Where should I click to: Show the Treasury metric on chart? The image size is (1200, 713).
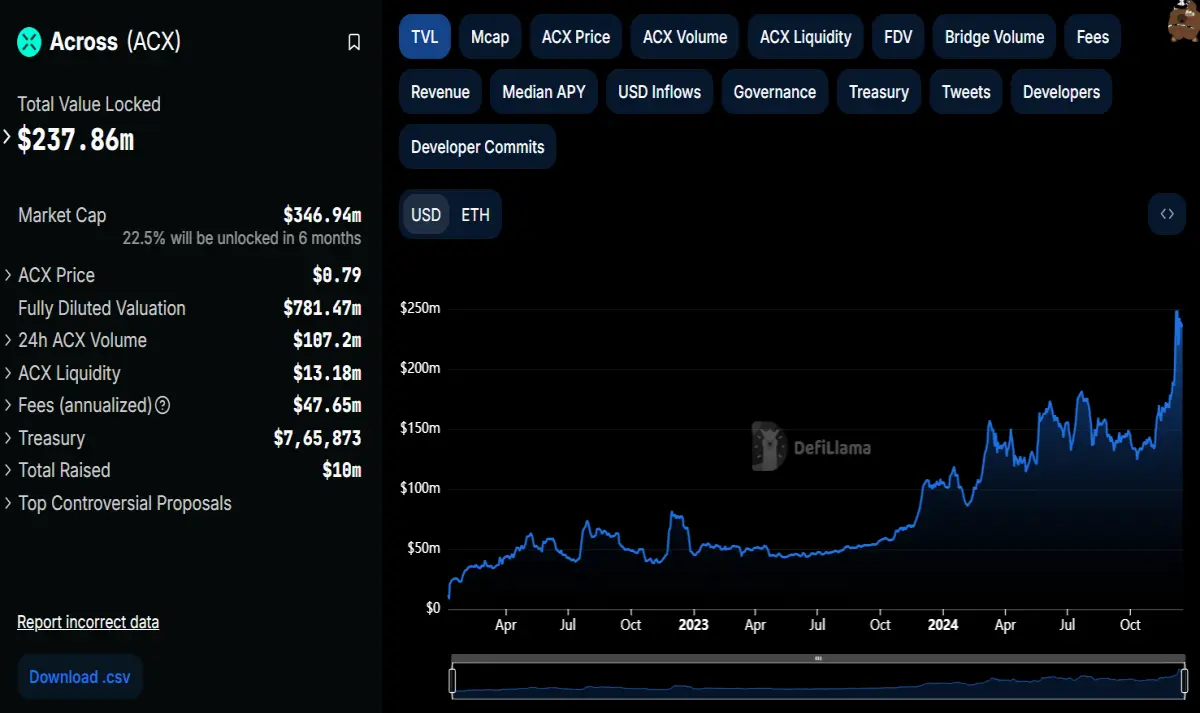click(x=879, y=92)
